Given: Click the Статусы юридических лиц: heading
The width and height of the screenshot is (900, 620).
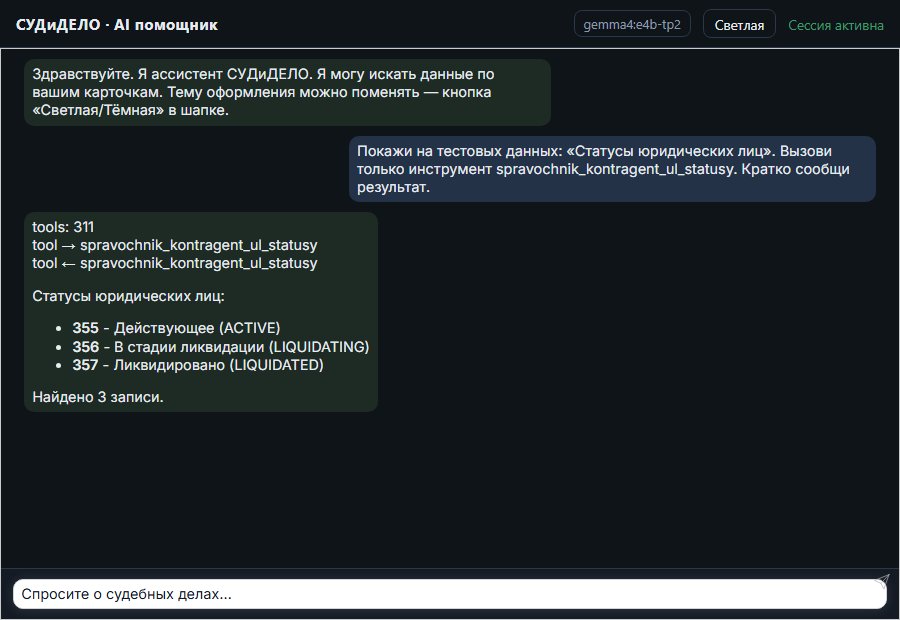Looking at the screenshot, I should [128, 296].
